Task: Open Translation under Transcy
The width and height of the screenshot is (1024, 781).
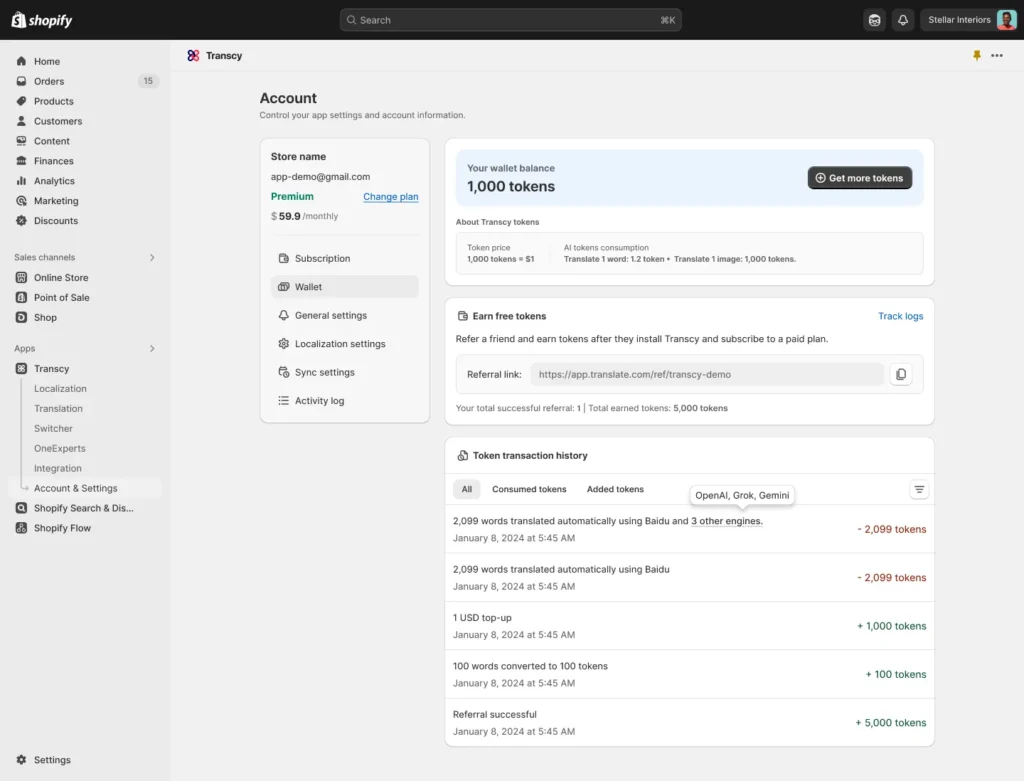Action: pos(58,408)
